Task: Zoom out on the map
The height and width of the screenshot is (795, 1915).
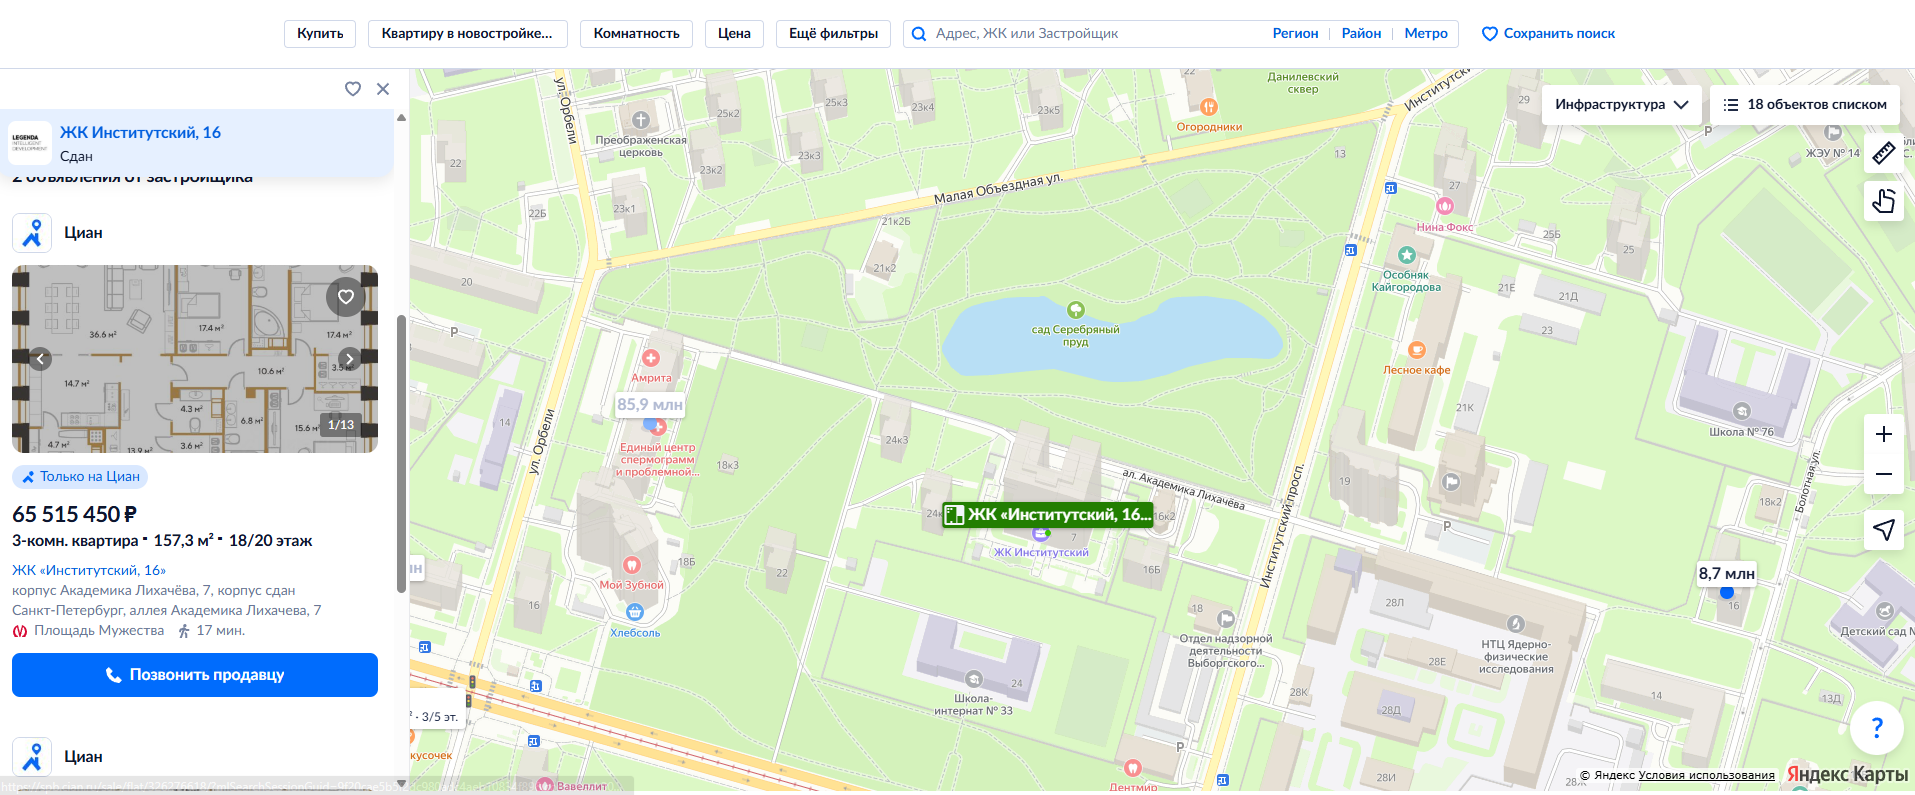Action: [1884, 474]
